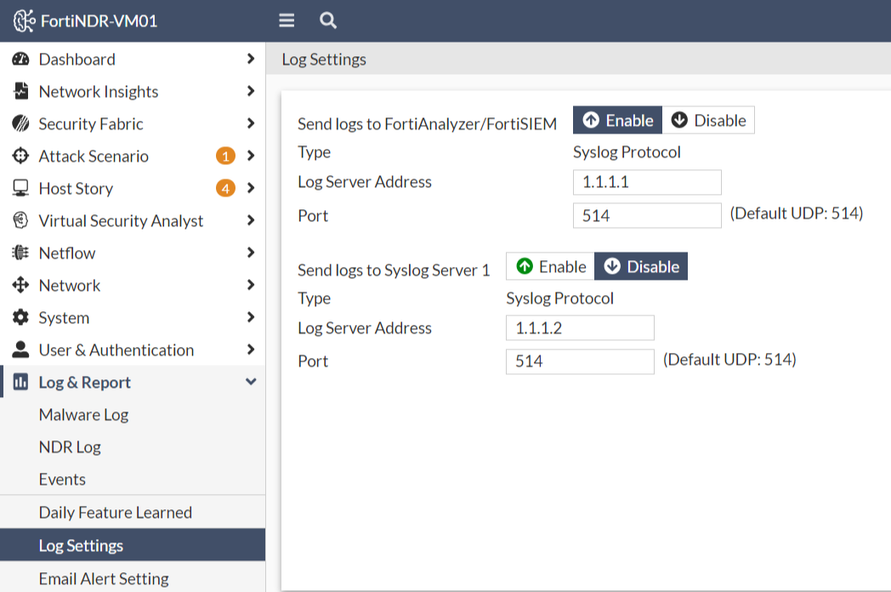Enable sending logs to Syslog Server 1
The width and height of the screenshot is (891, 592).
click(550, 266)
